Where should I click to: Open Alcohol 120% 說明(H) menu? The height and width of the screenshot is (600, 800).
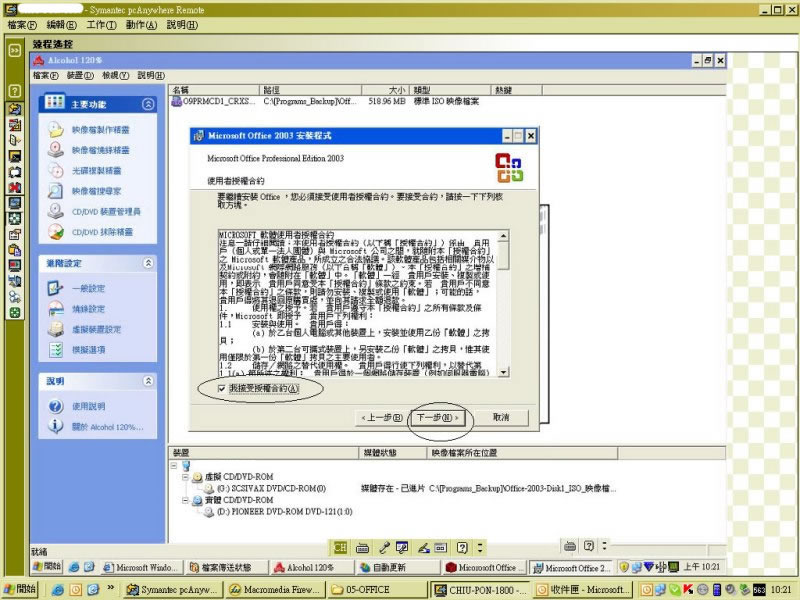tap(151, 76)
